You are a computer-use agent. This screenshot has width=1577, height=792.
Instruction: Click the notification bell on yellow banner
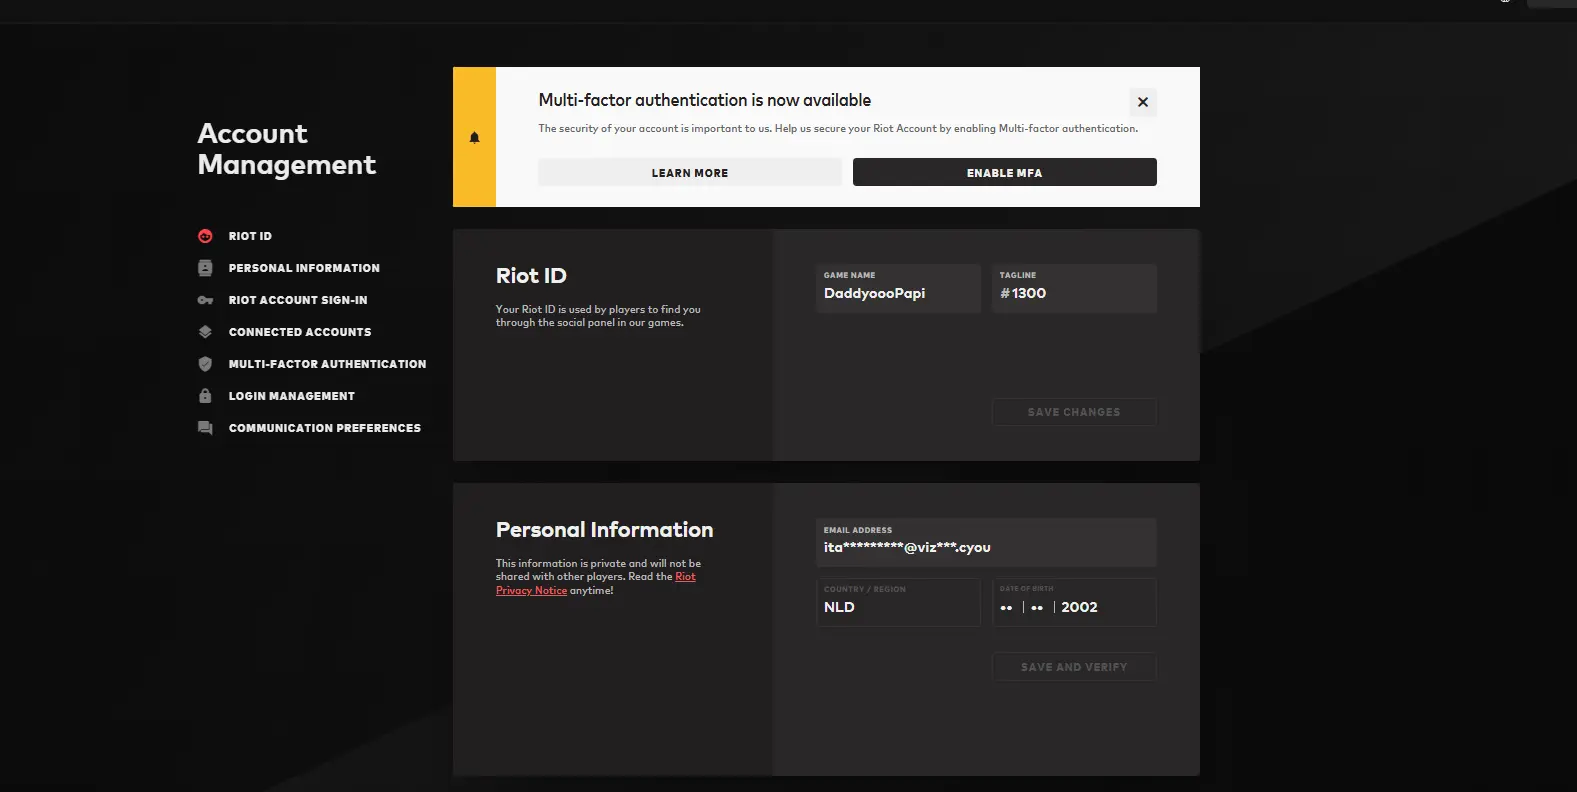pyautogui.click(x=474, y=138)
